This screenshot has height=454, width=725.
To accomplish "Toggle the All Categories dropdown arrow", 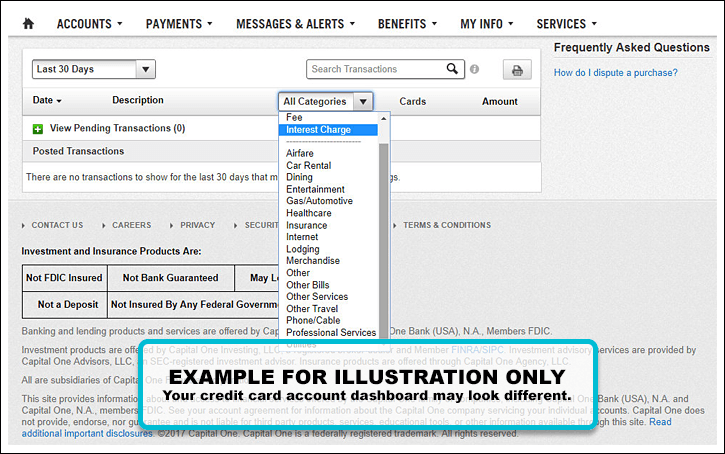I will [363, 101].
